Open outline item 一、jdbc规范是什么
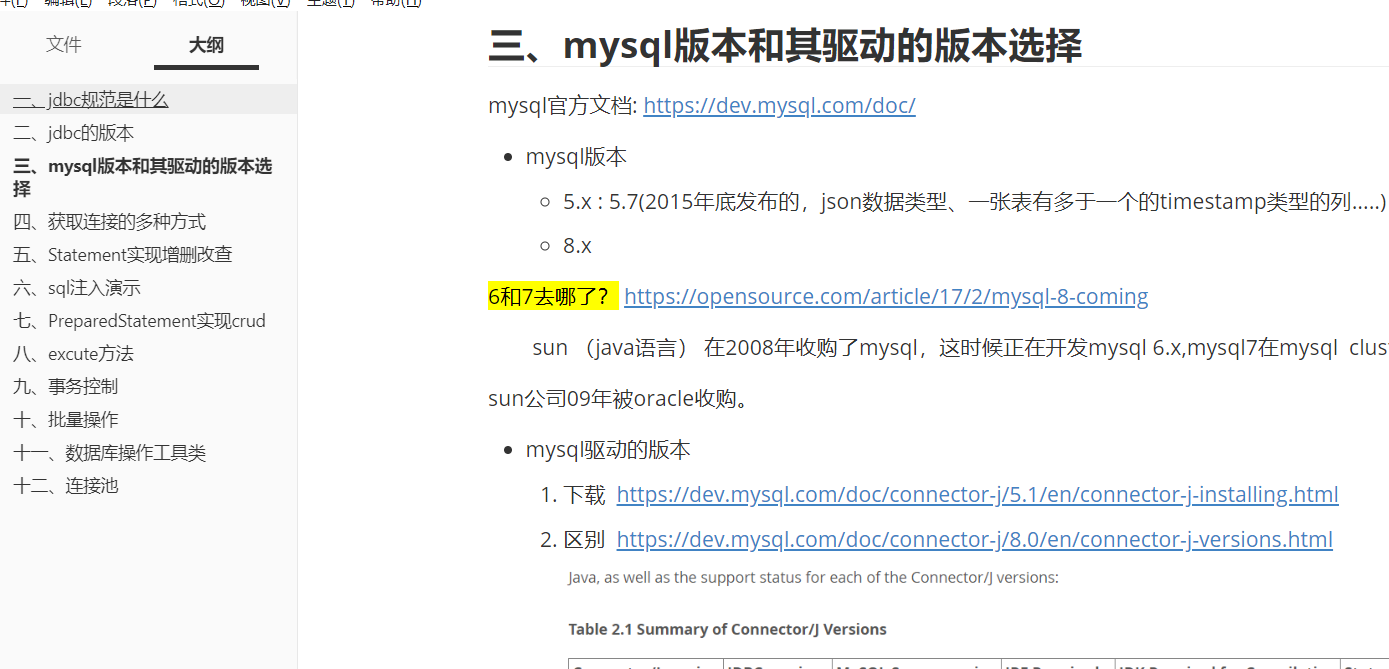Viewport: 1389px width, 669px height. [91, 100]
